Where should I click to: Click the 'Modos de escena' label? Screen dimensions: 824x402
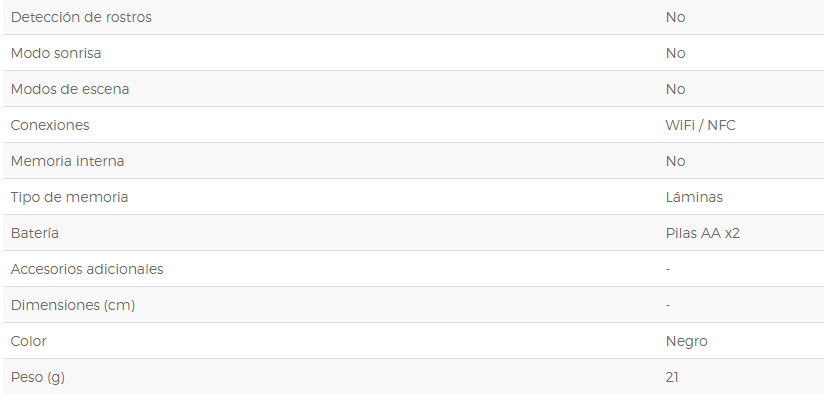70,89
